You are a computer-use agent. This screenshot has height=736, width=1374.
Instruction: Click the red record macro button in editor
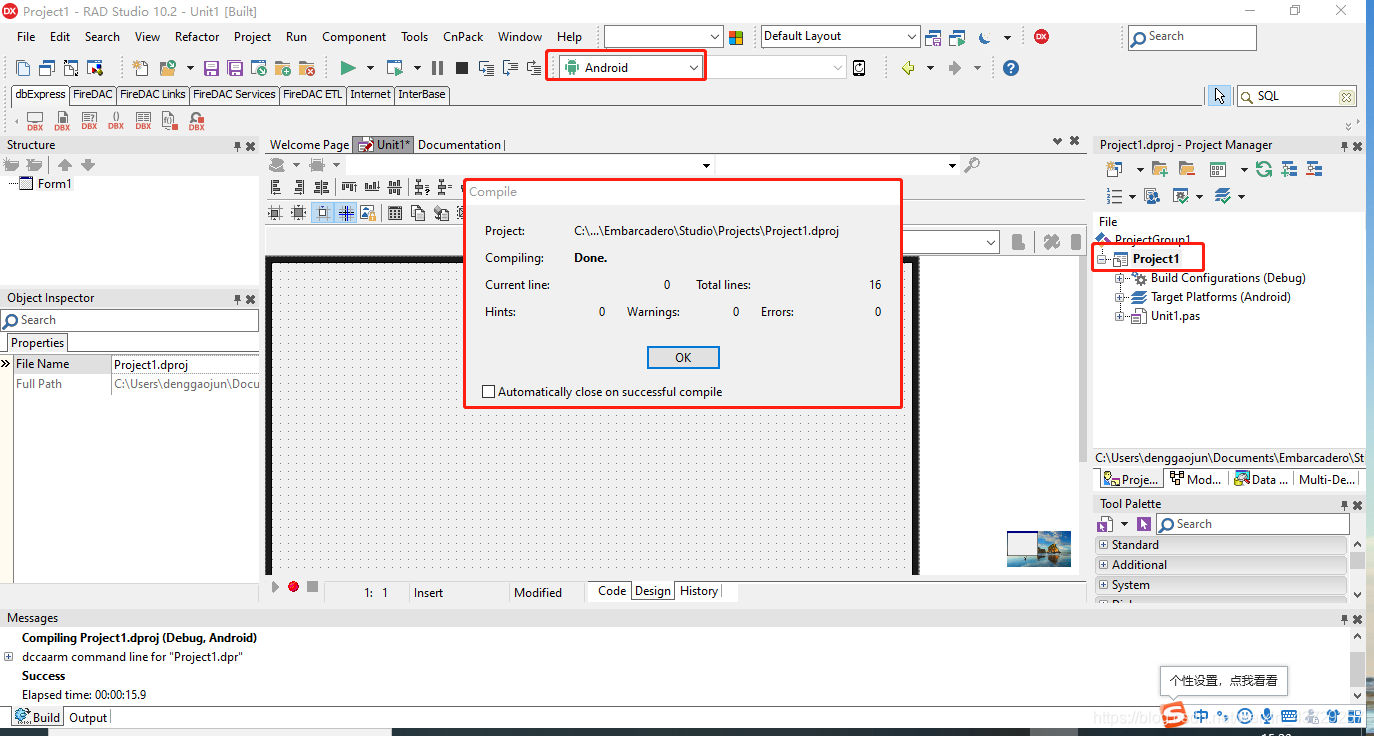[294, 587]
